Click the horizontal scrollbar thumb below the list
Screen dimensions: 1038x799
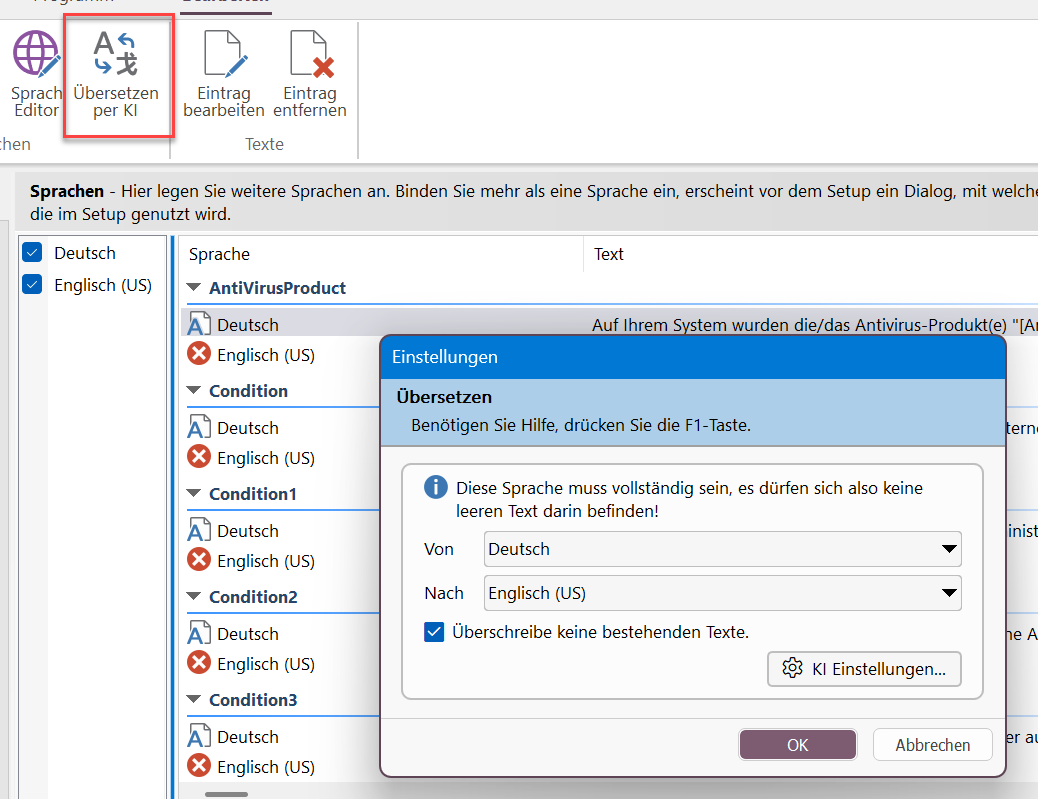point(226,794)
